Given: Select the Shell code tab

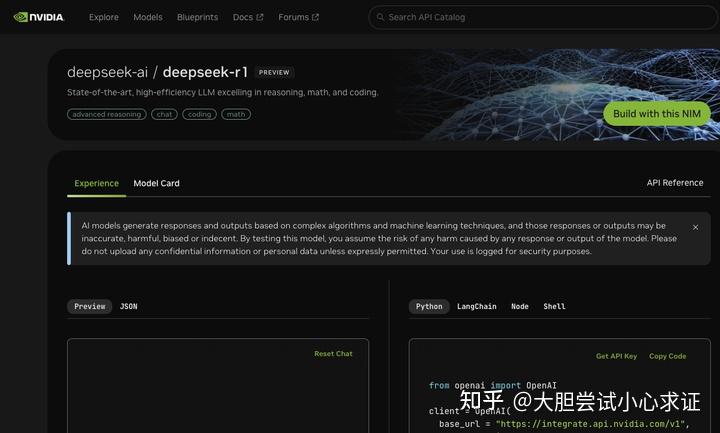Looking at the screenshot, I should 554,306.
